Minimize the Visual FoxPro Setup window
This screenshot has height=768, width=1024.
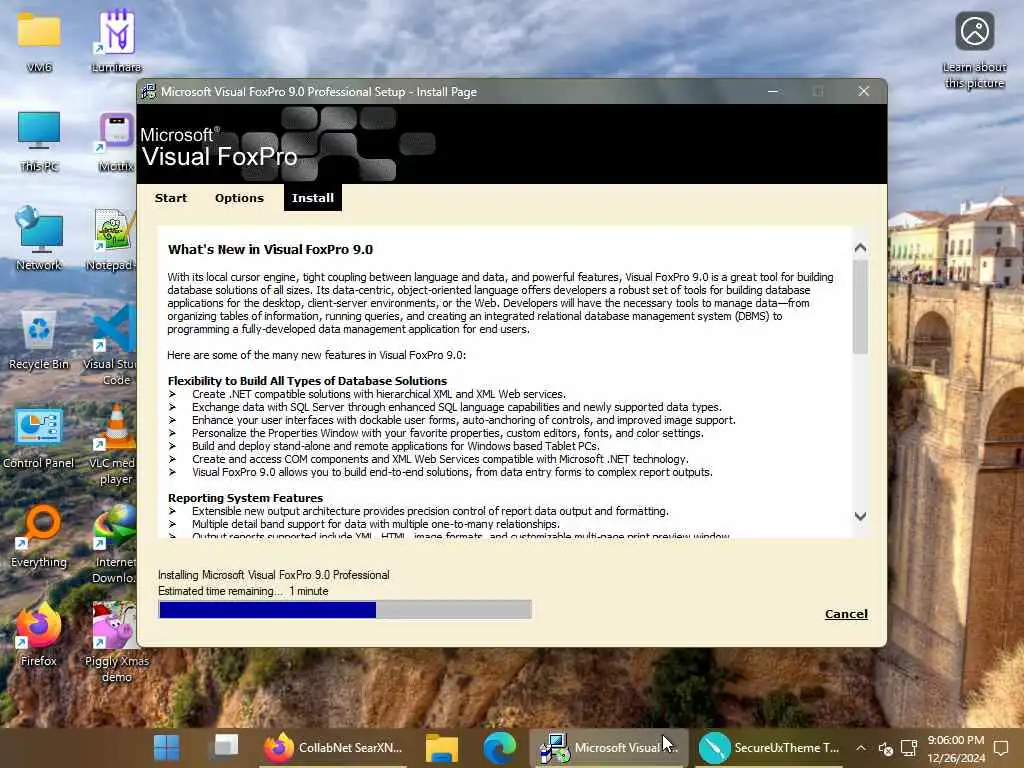[773, 91]
